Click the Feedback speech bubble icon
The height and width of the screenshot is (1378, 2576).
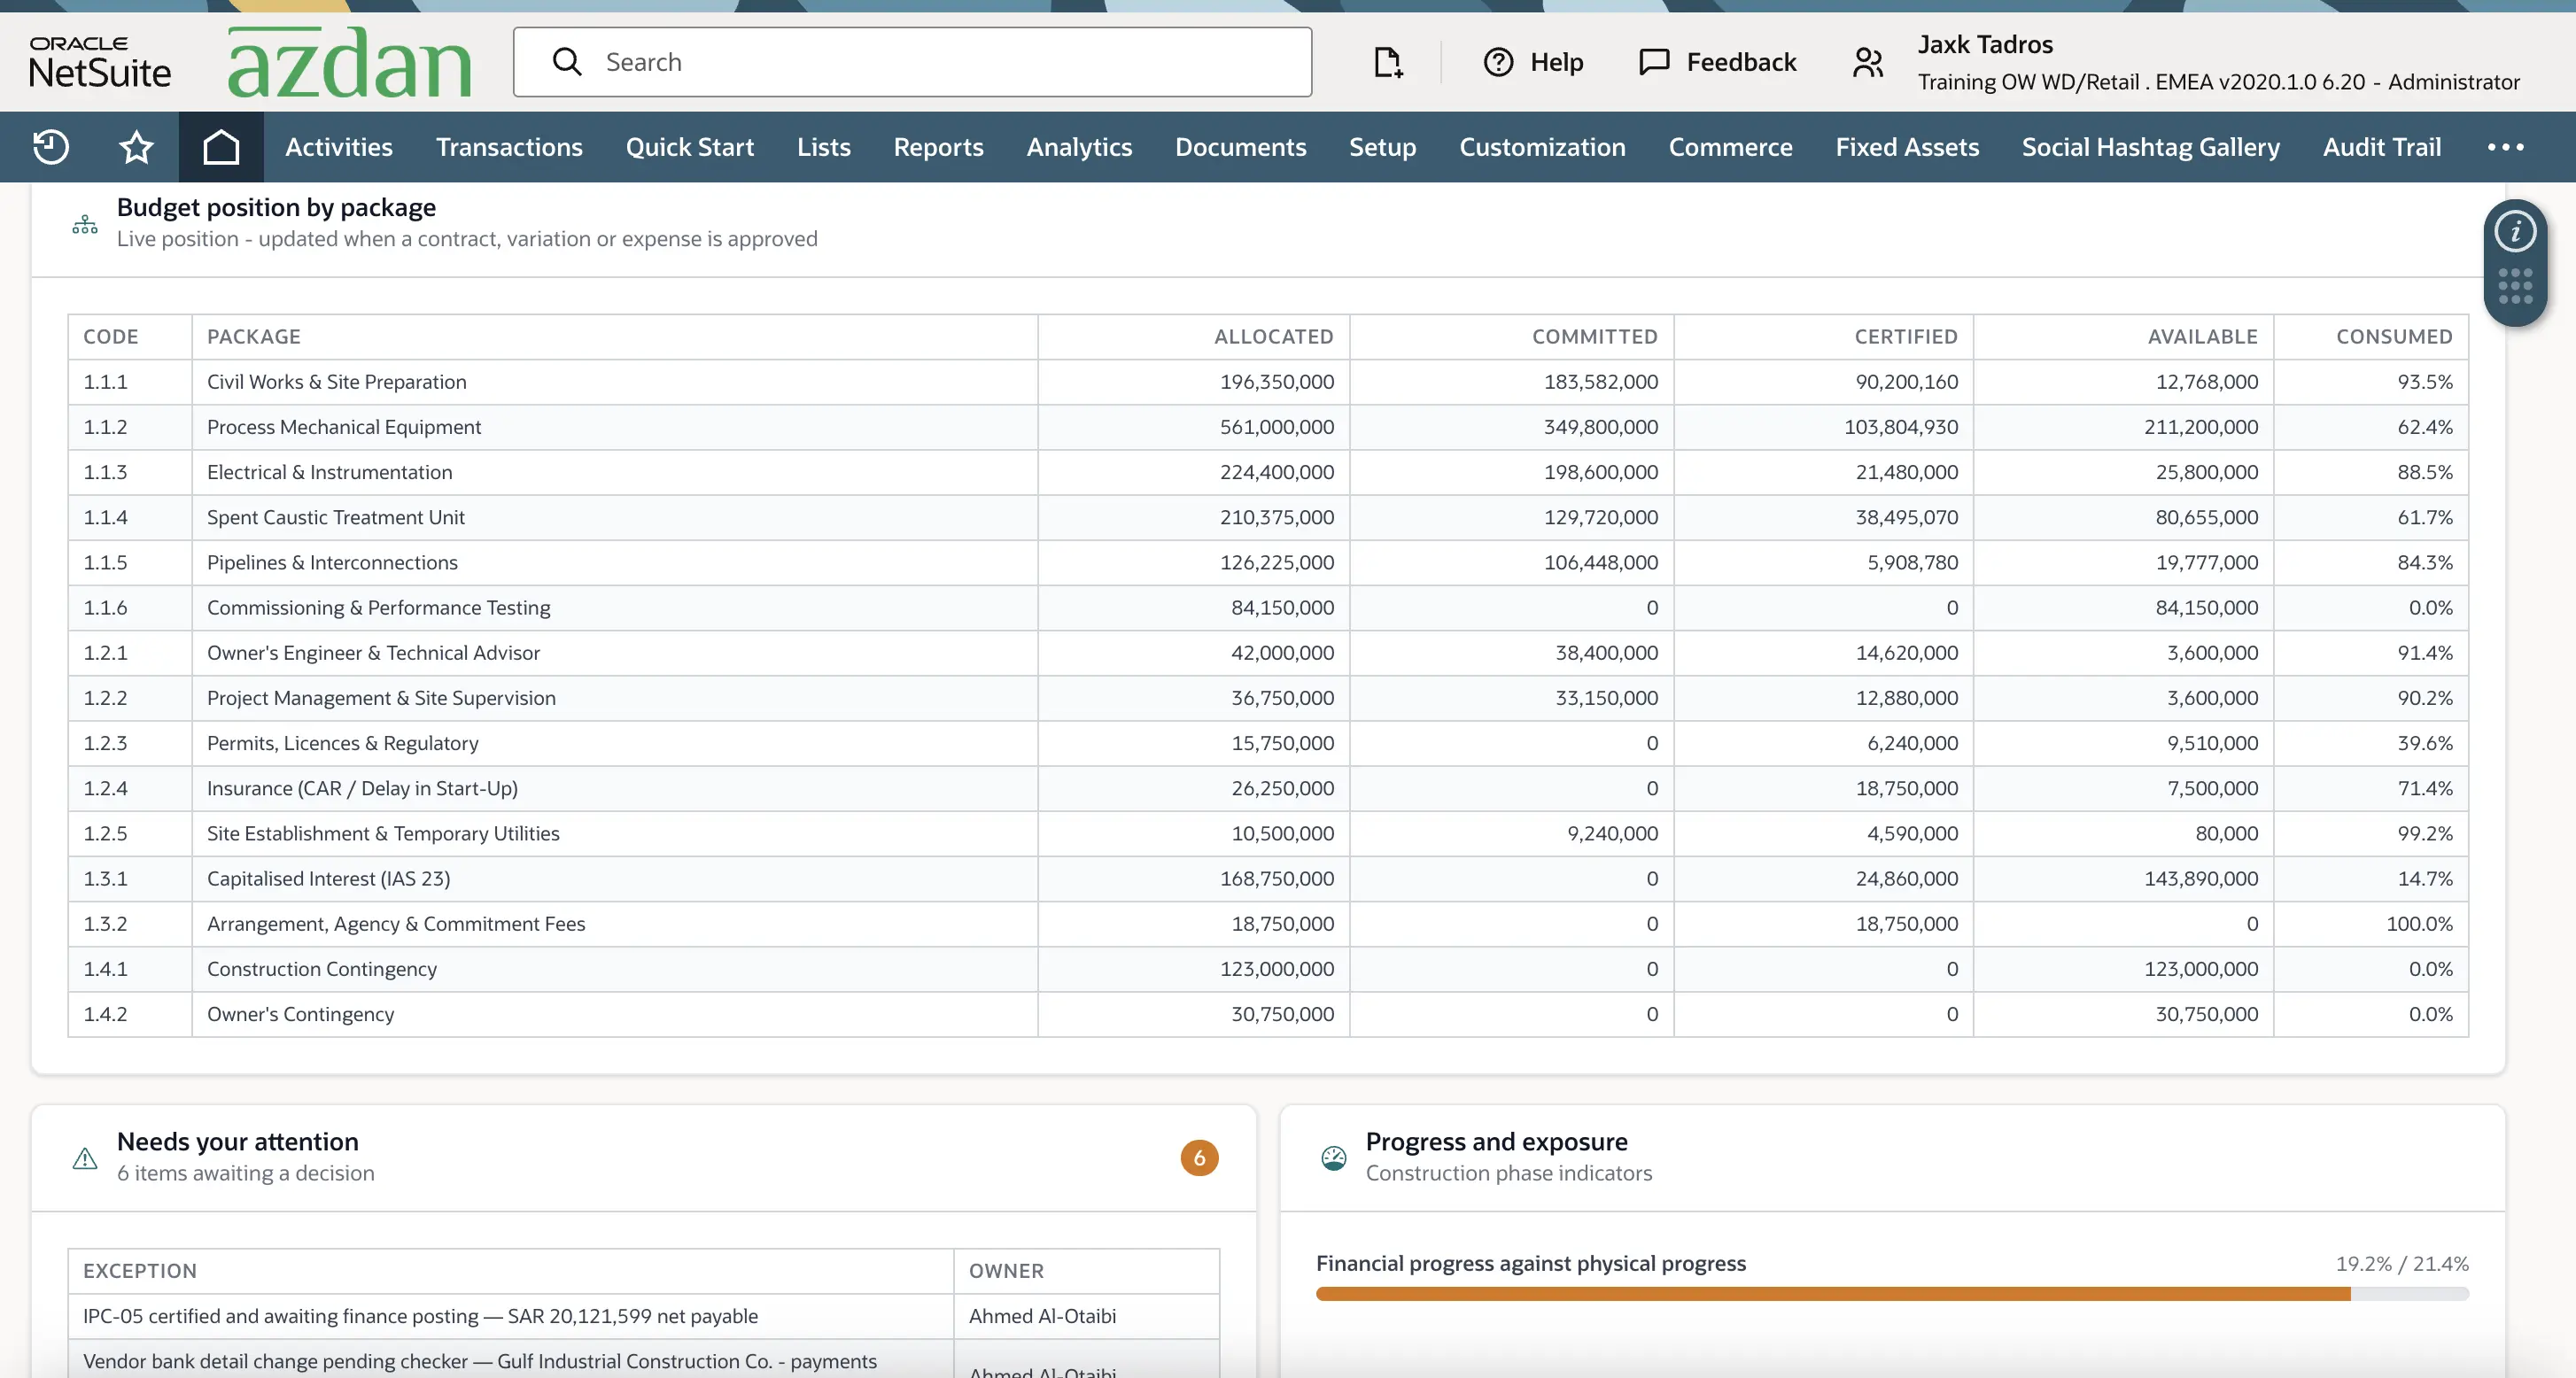pos(1654,62)
